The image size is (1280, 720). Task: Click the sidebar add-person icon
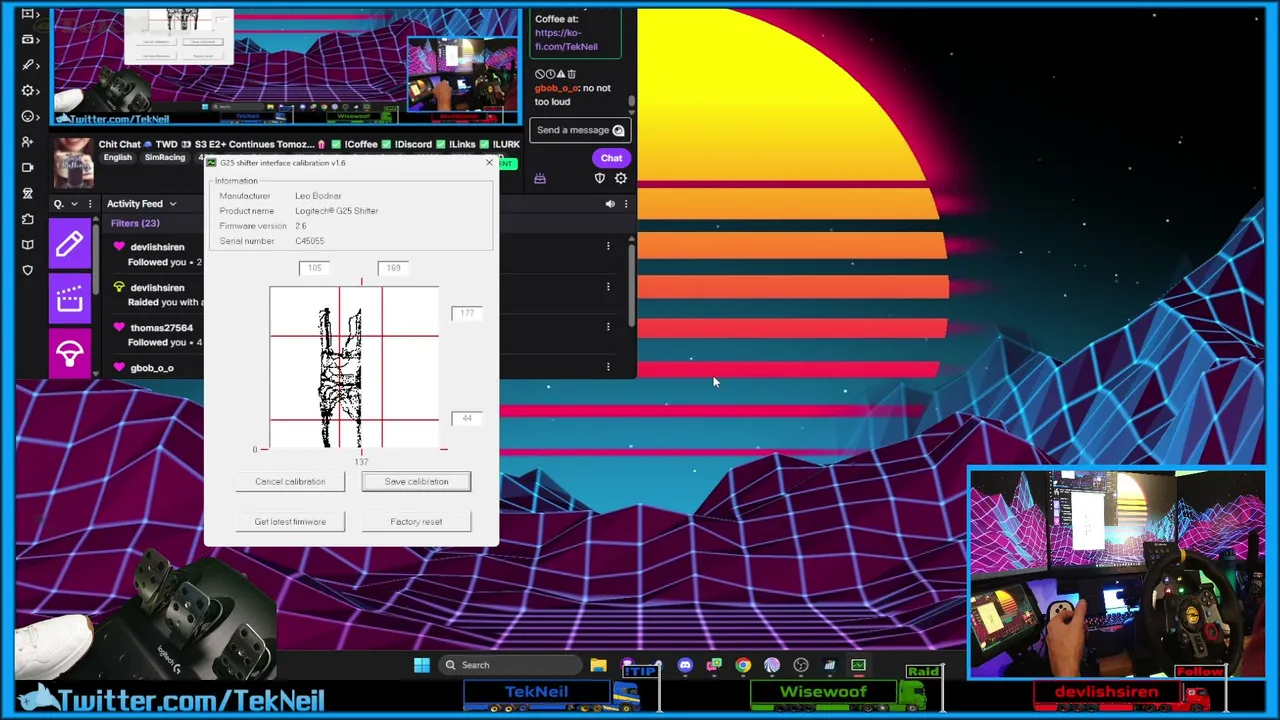pos(27,142)
